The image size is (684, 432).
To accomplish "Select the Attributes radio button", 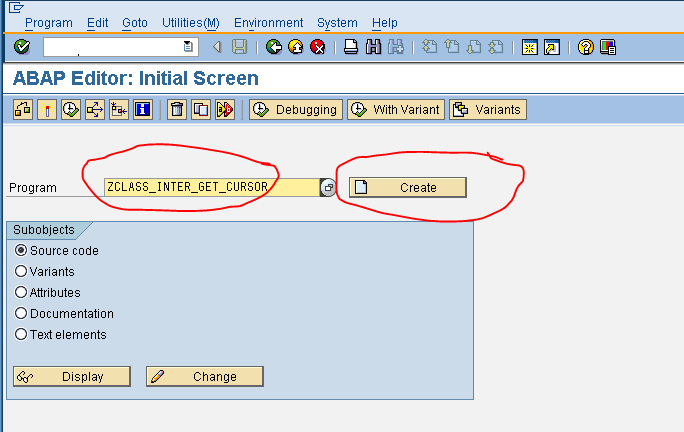I will 21,292.
